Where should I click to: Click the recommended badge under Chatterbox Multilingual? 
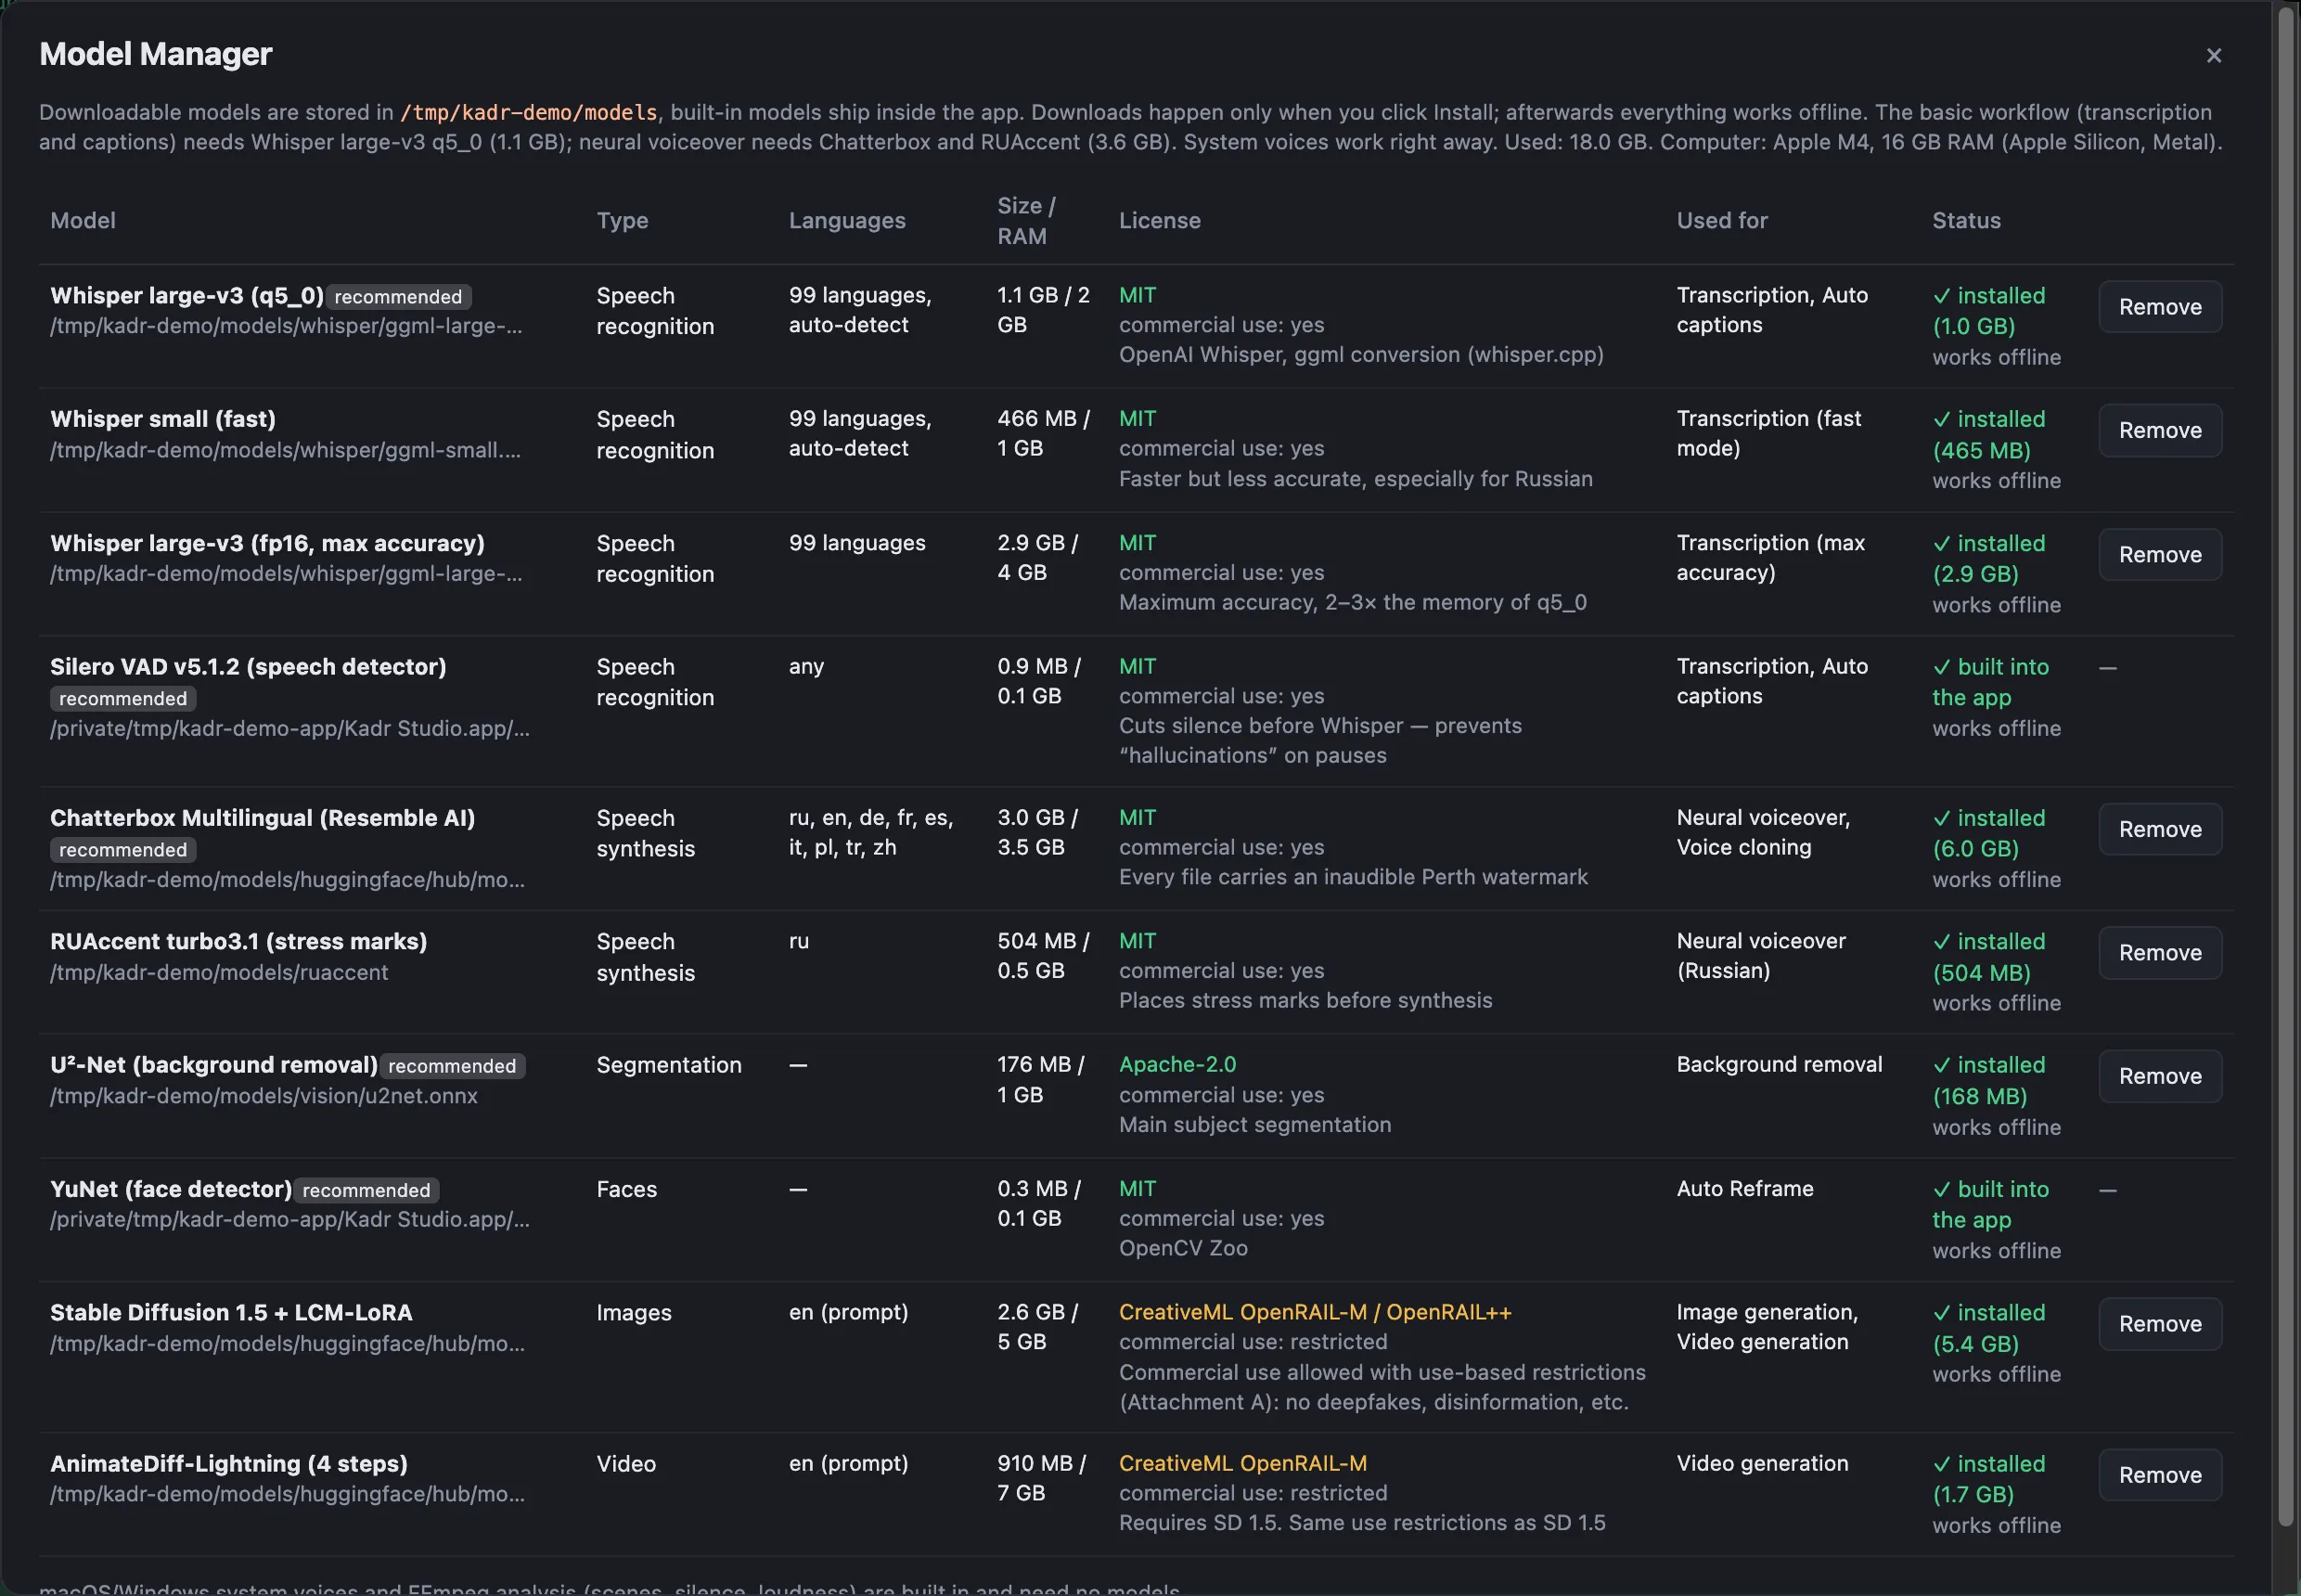123,850
